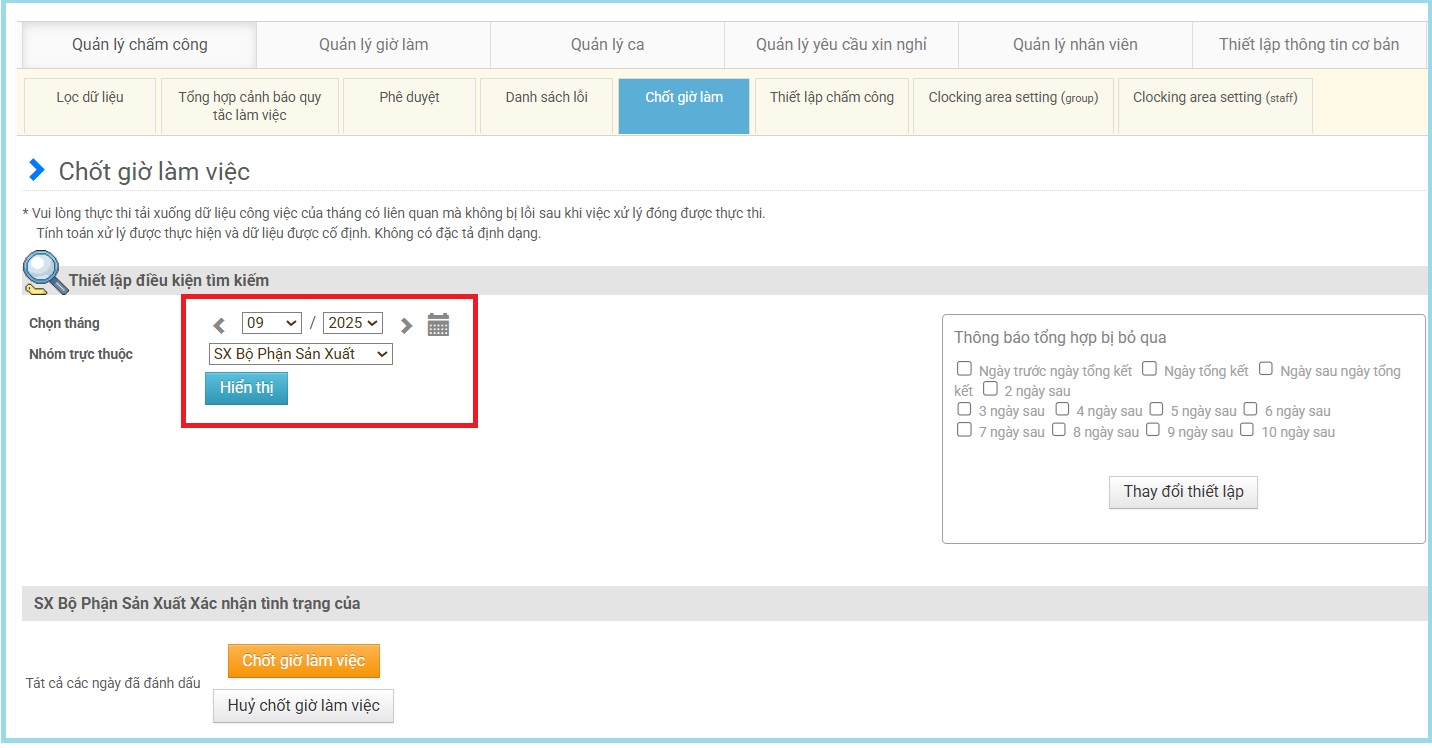Check the '10 ngày sau' option

1247,430
